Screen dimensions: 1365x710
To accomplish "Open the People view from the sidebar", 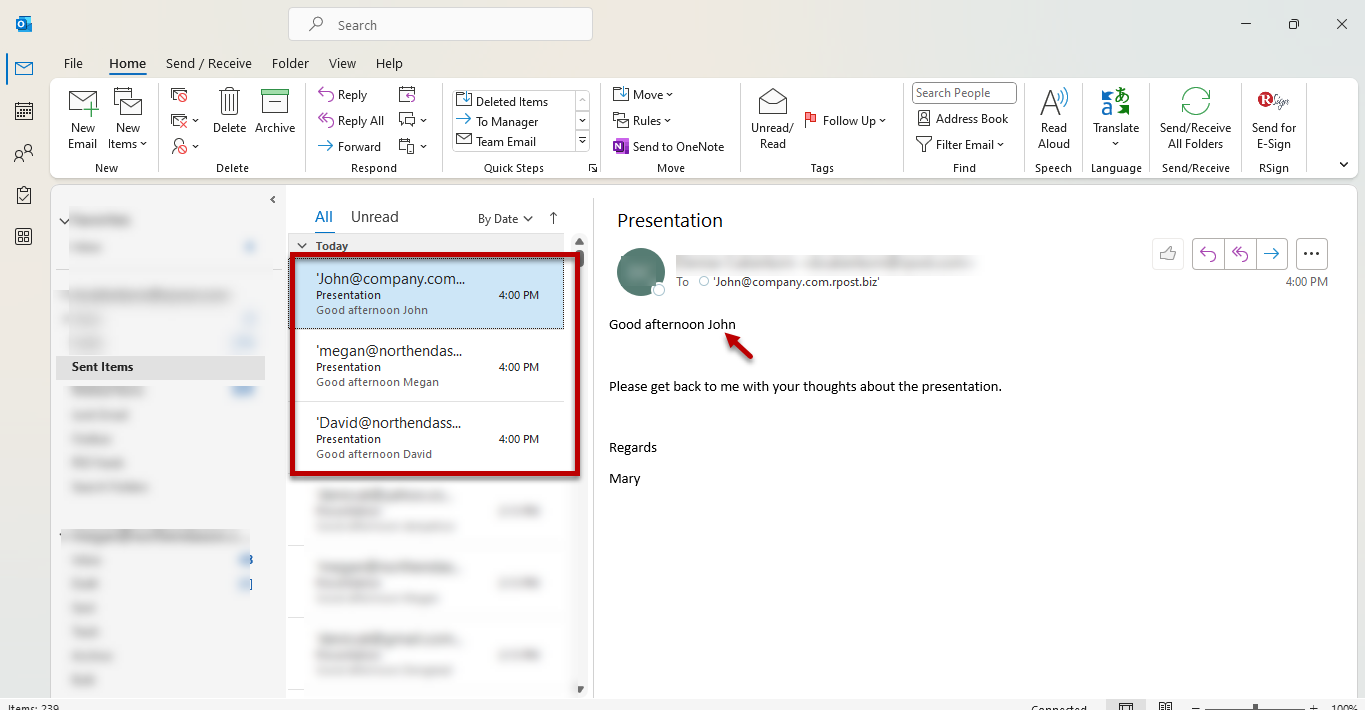I will point(24,153).
